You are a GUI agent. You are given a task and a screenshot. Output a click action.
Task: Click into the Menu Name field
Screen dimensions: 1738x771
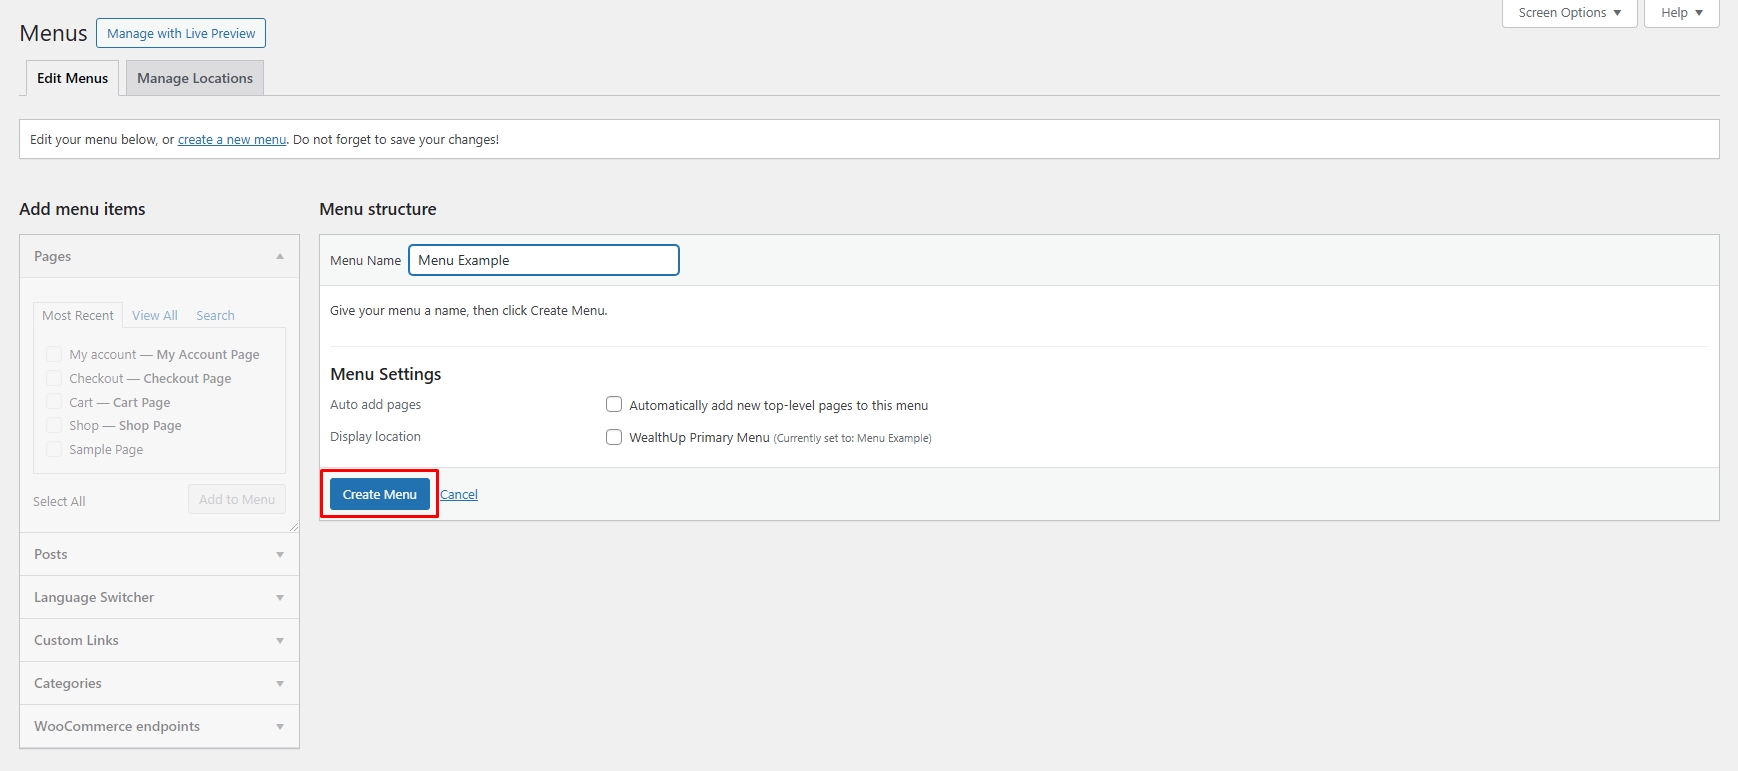click(544, 260)
